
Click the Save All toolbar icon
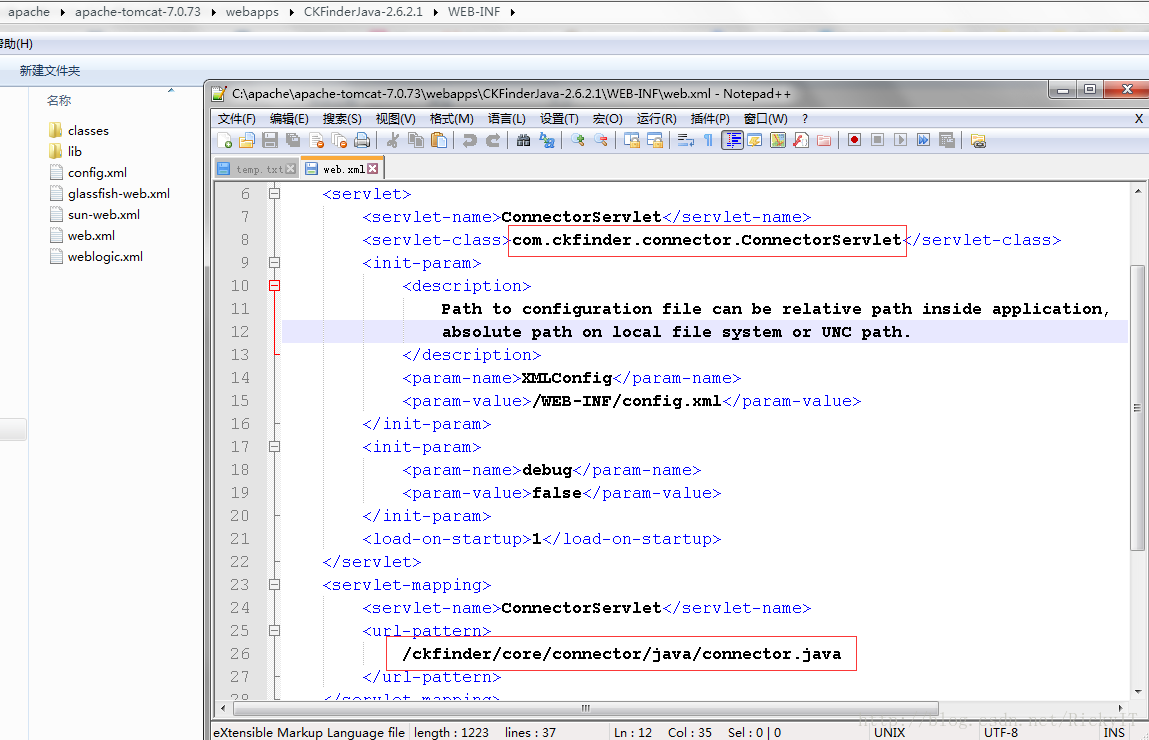point(293,141)
